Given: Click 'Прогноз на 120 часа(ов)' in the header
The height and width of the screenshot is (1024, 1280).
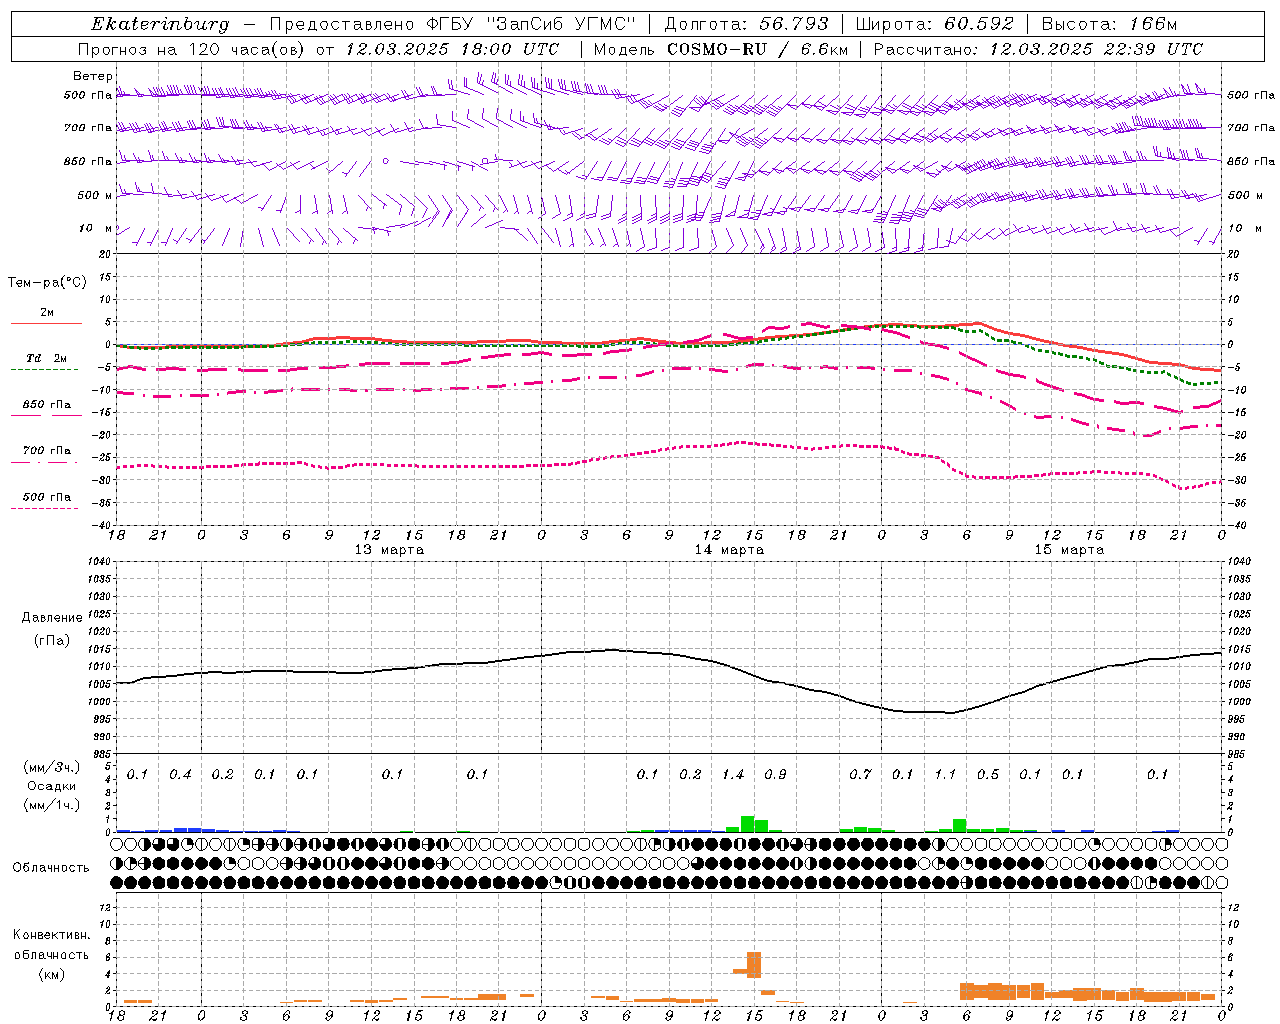Looking at the screenshot, I should 192,49.
